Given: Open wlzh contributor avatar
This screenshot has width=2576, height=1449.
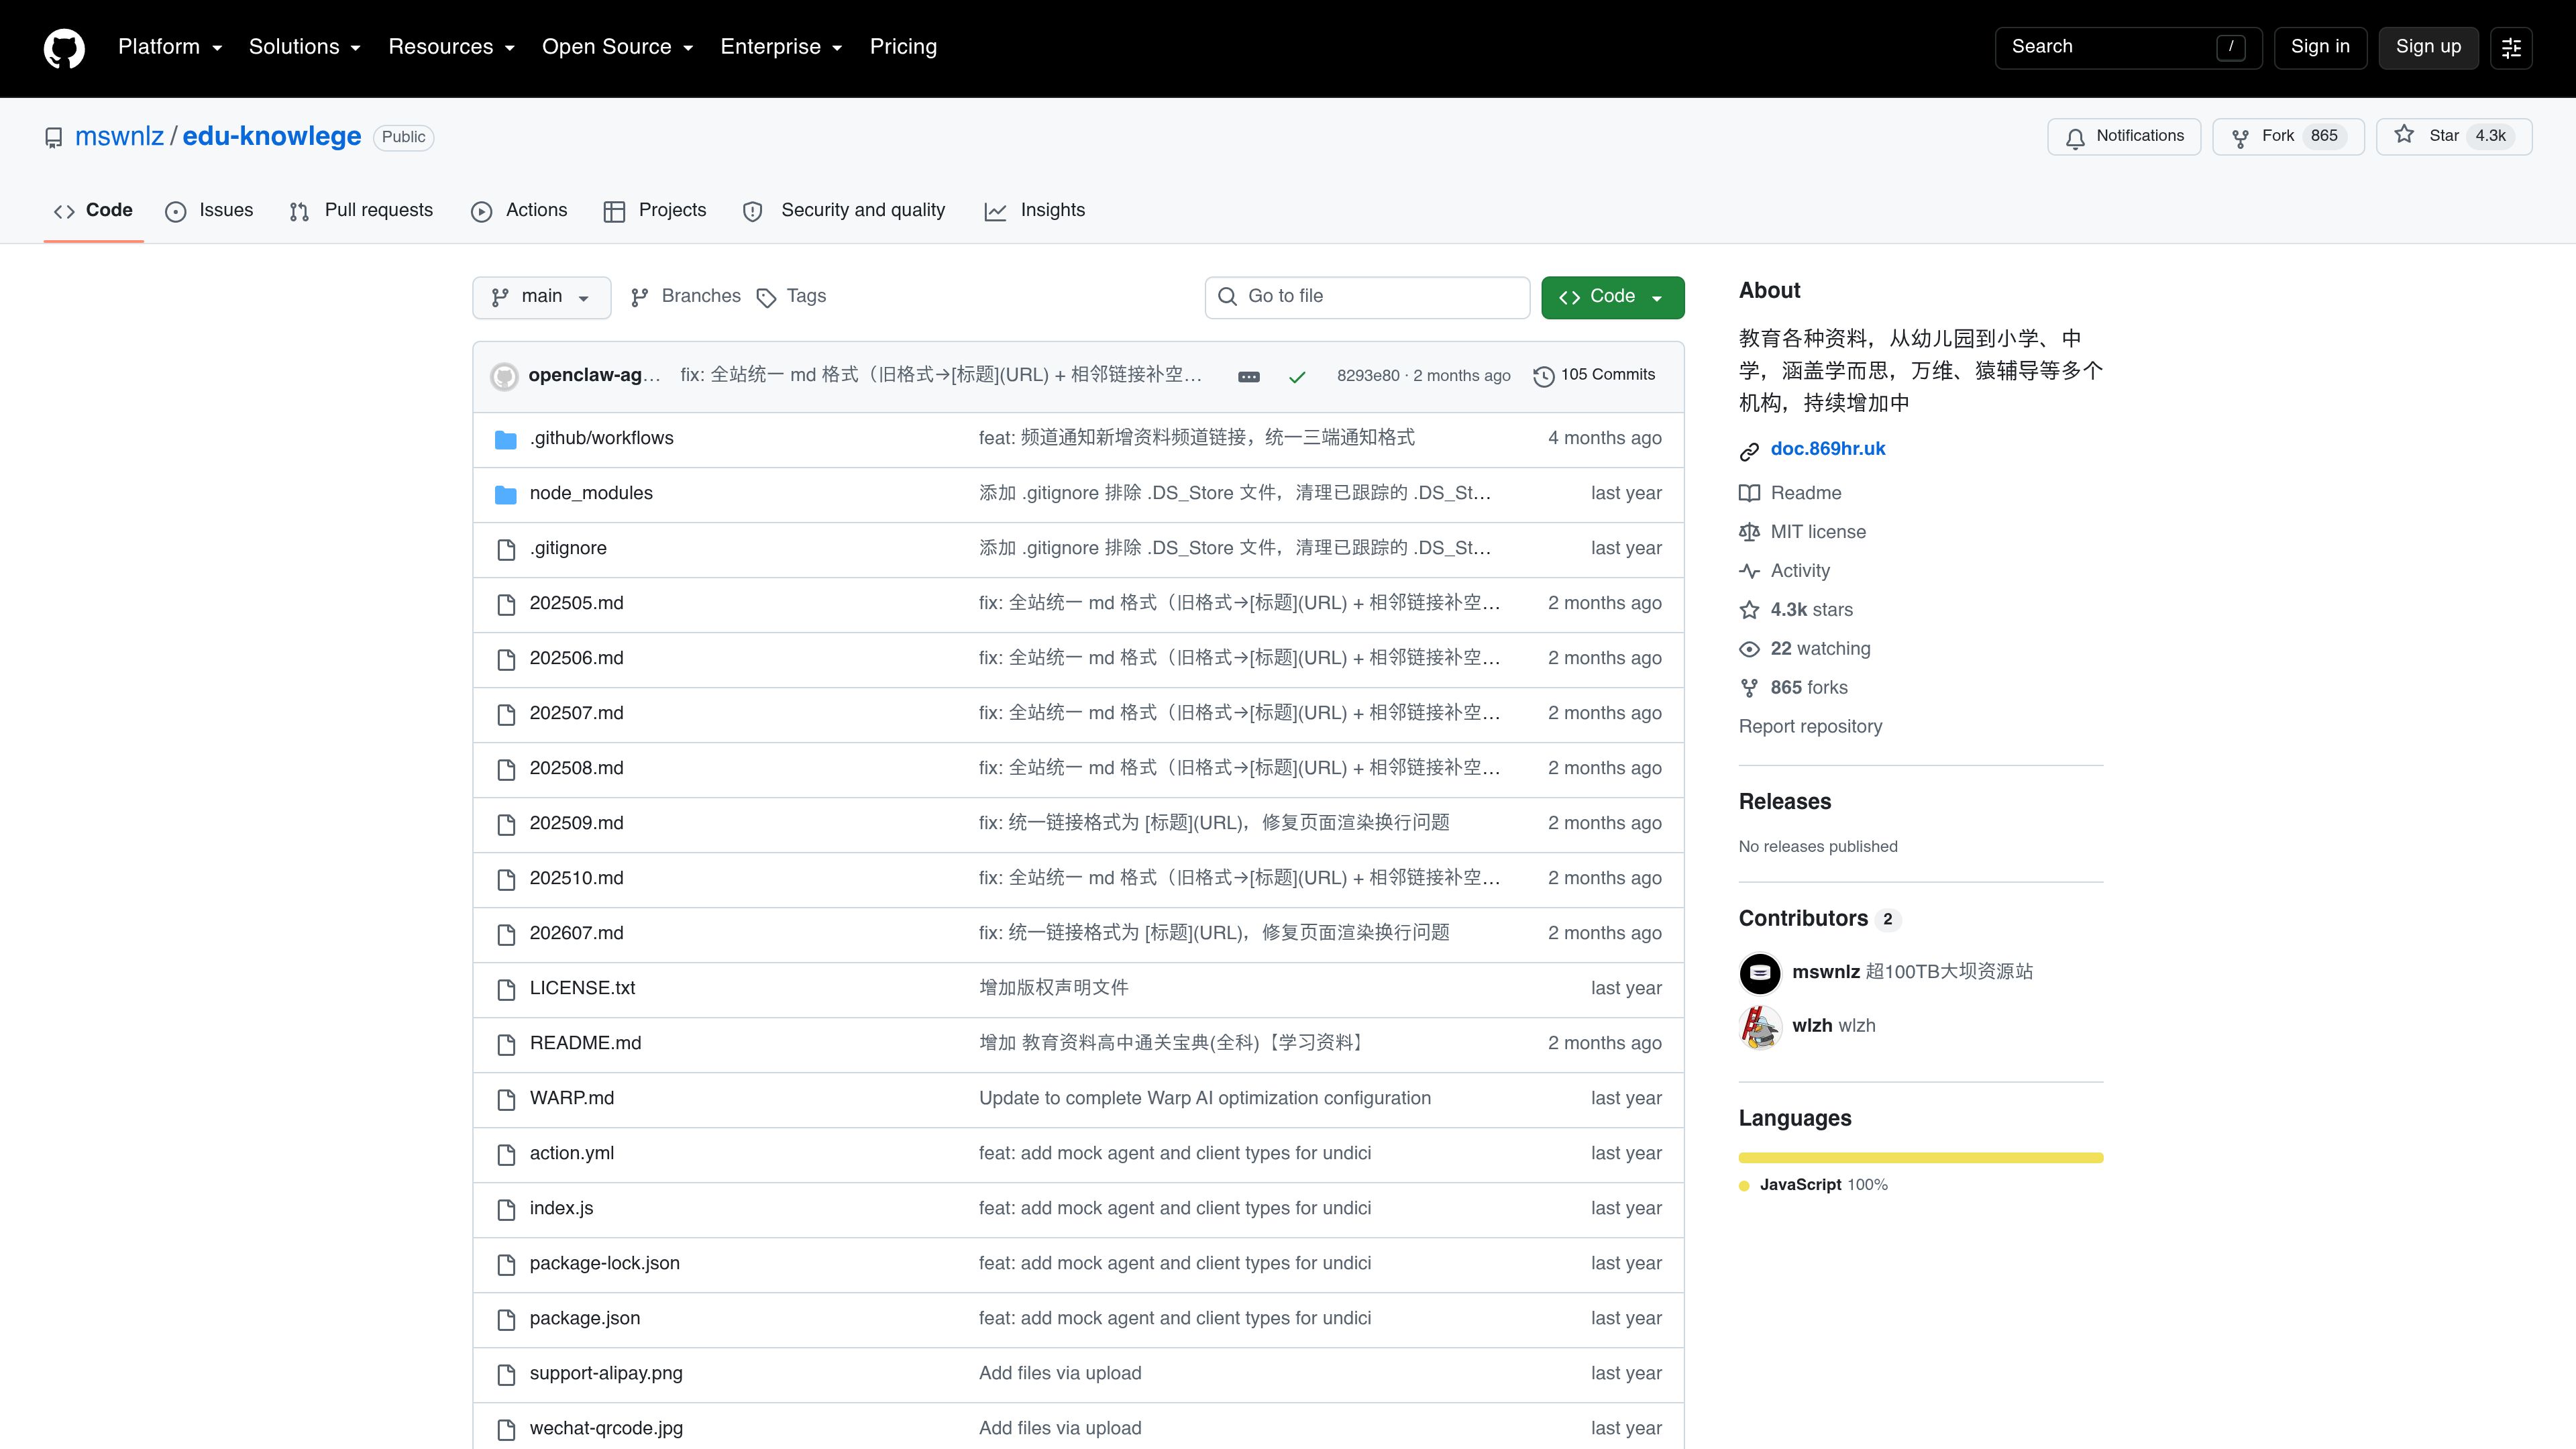Looking at the screenshot, I should click(1760, 1027).
